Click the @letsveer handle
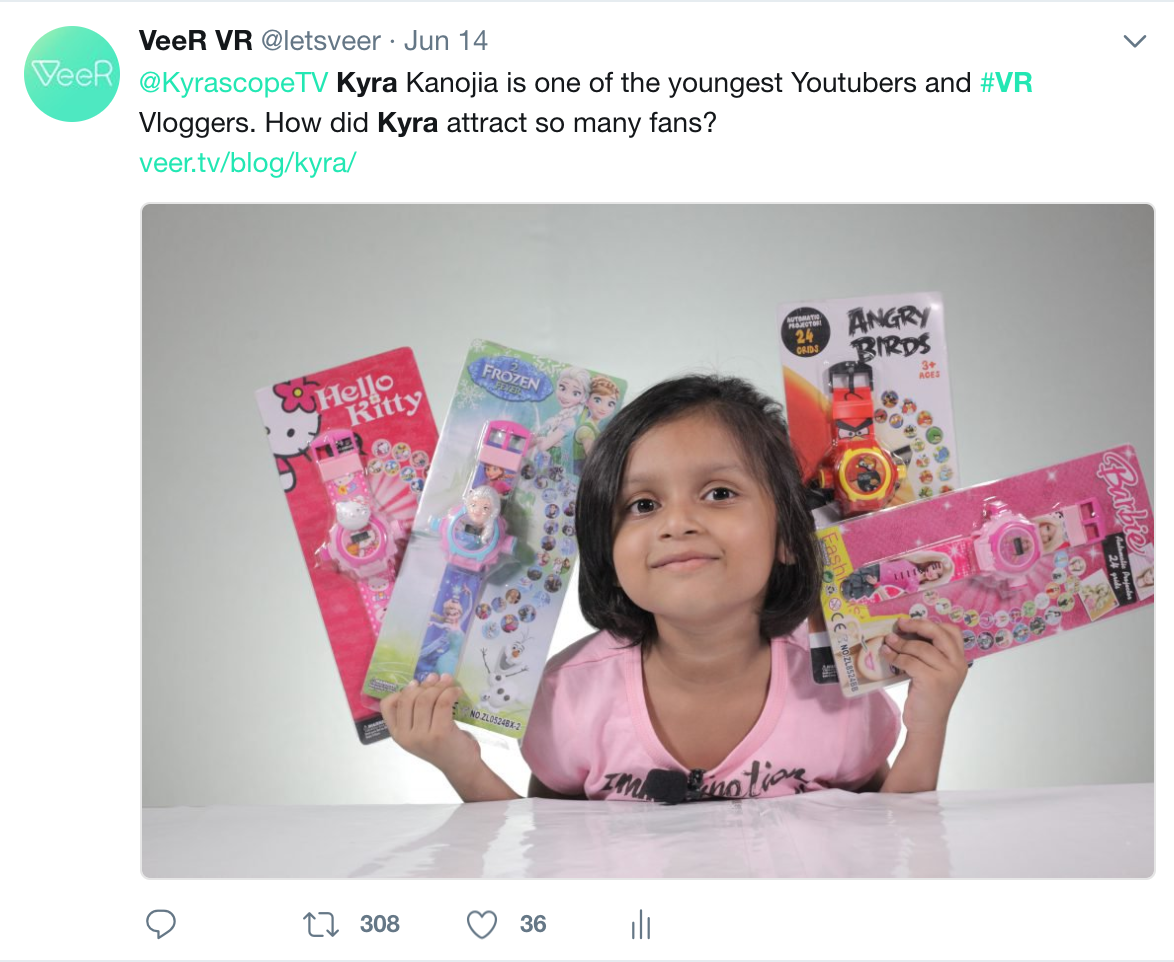Image resolution: width=1174 pixels, height=962 pixels. click(320, 40)
